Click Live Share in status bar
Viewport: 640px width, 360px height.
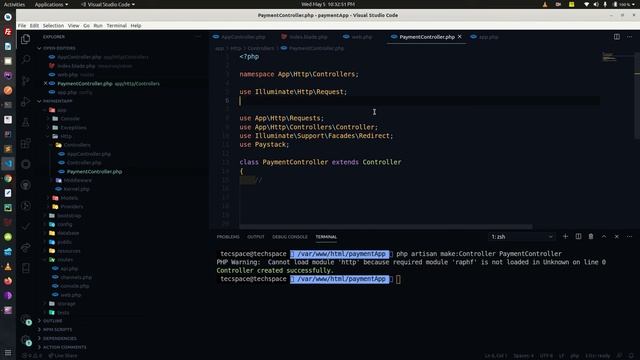tap(62, 356)
